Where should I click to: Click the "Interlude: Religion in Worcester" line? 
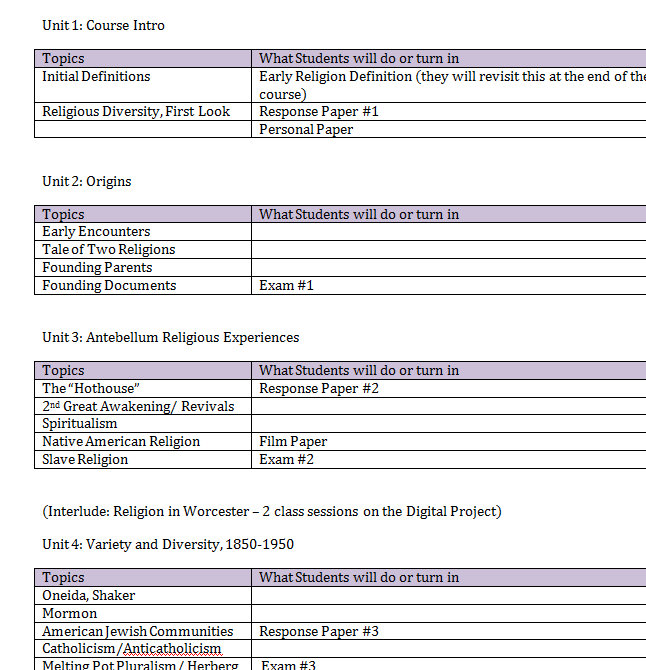tap(272, 511)
